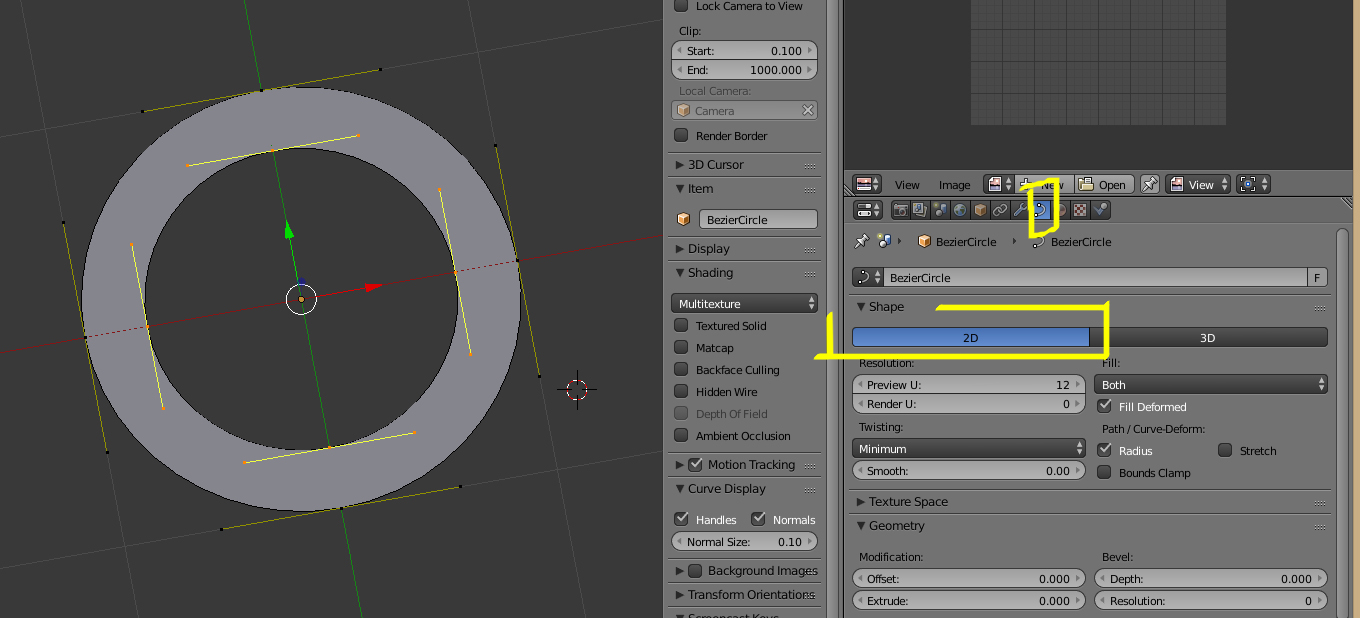Click the Open image button
This screenshot has height=618, width=1360.
click(x=1103, y=184)
